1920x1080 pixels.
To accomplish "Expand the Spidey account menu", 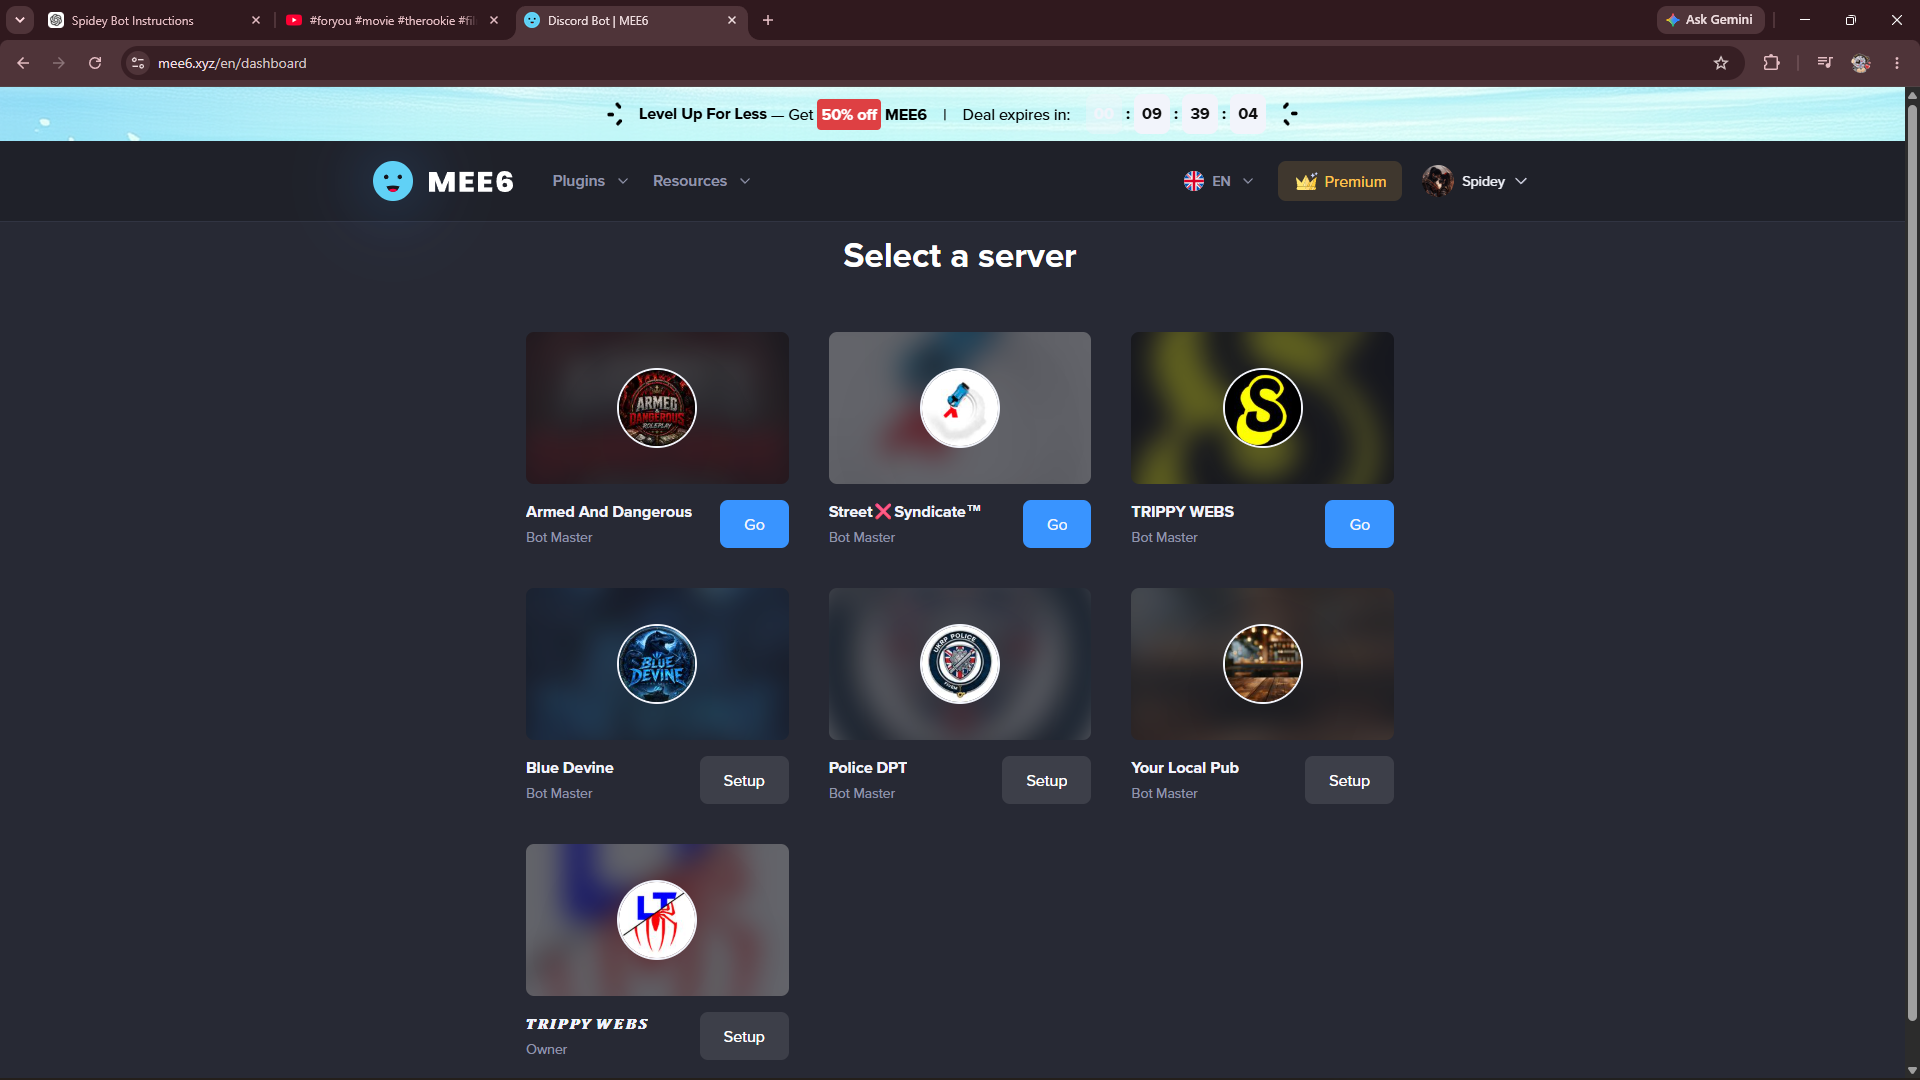I will 1476,181.
